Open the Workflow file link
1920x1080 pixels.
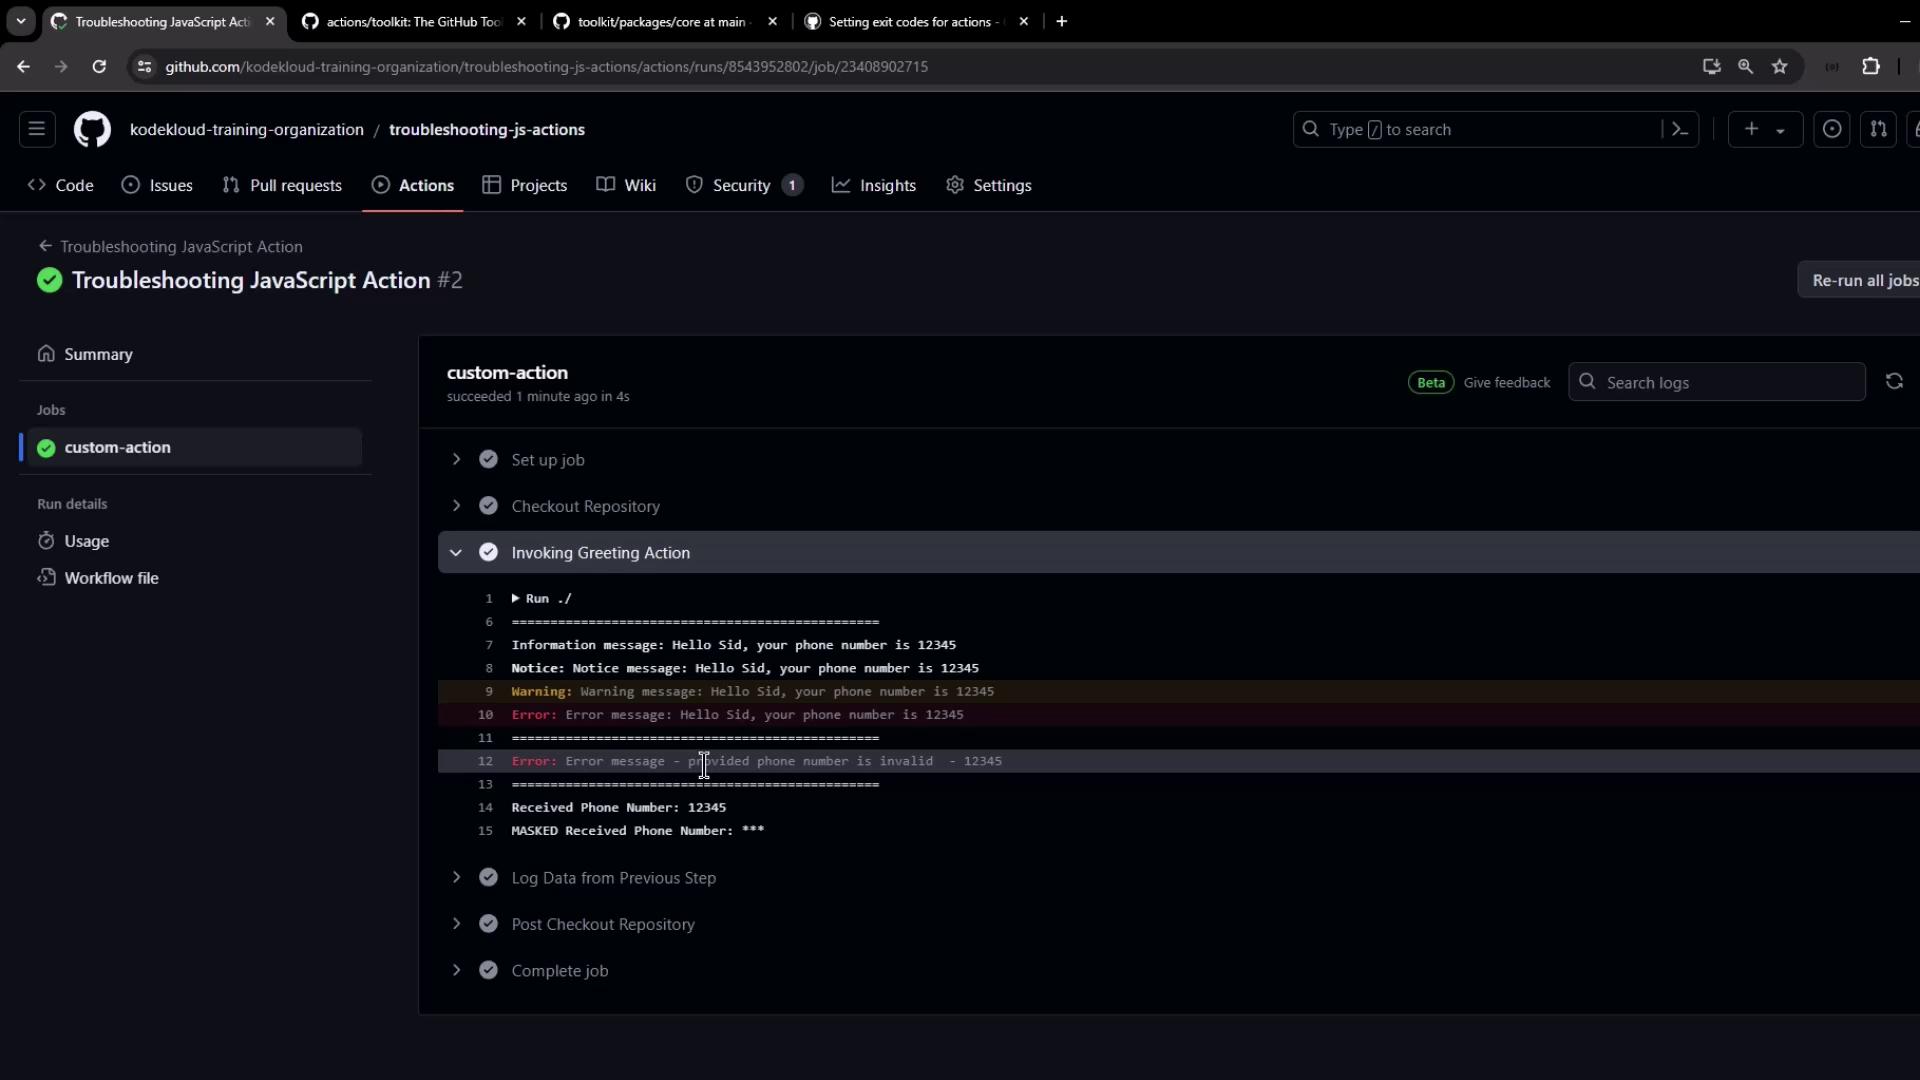pyautogui.click(x=111, y=578)
